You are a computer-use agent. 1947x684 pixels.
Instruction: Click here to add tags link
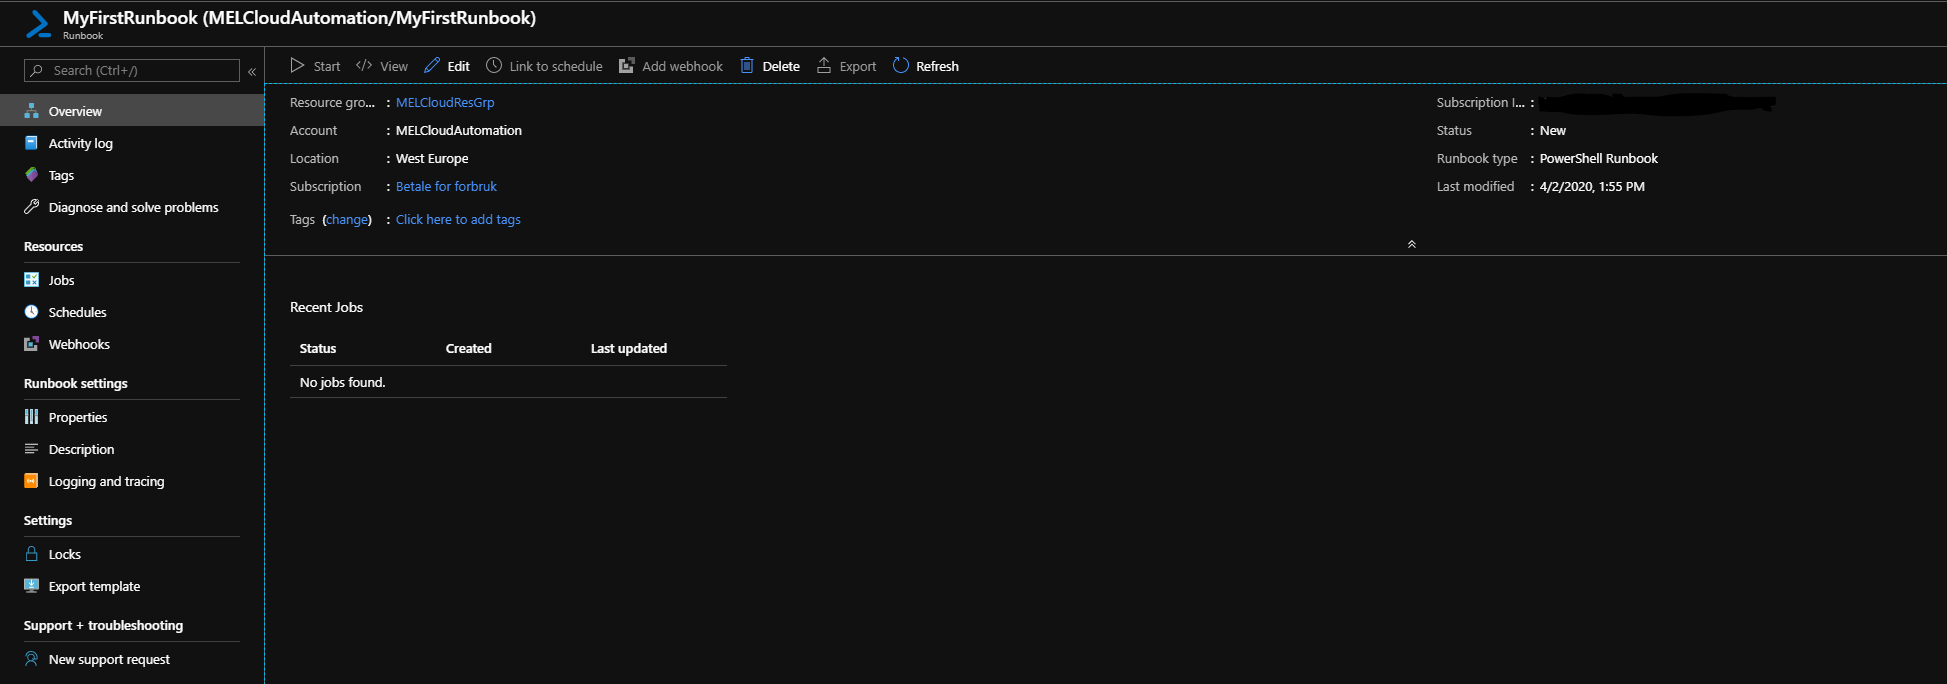coord(458,219)
